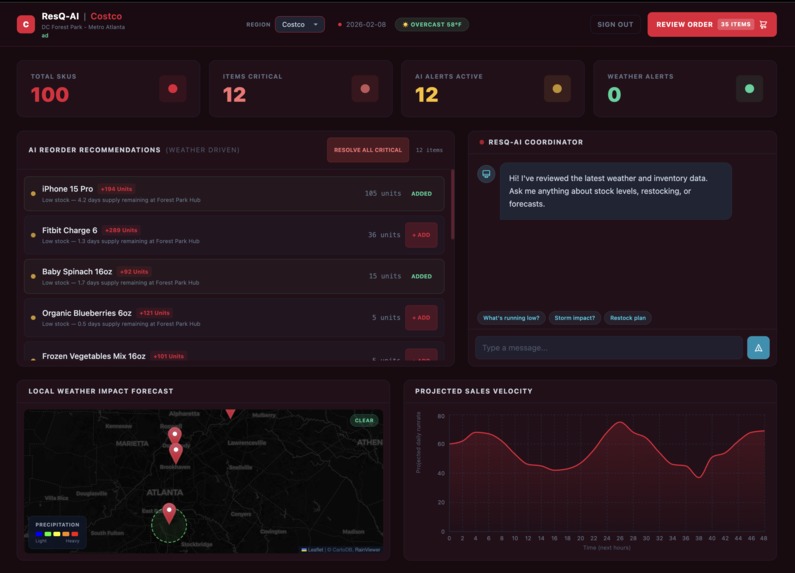795x573 pixels.
Task: Click the CLEAR badge on the weather map
Action: pyautogui.click(x=364, y=420)
